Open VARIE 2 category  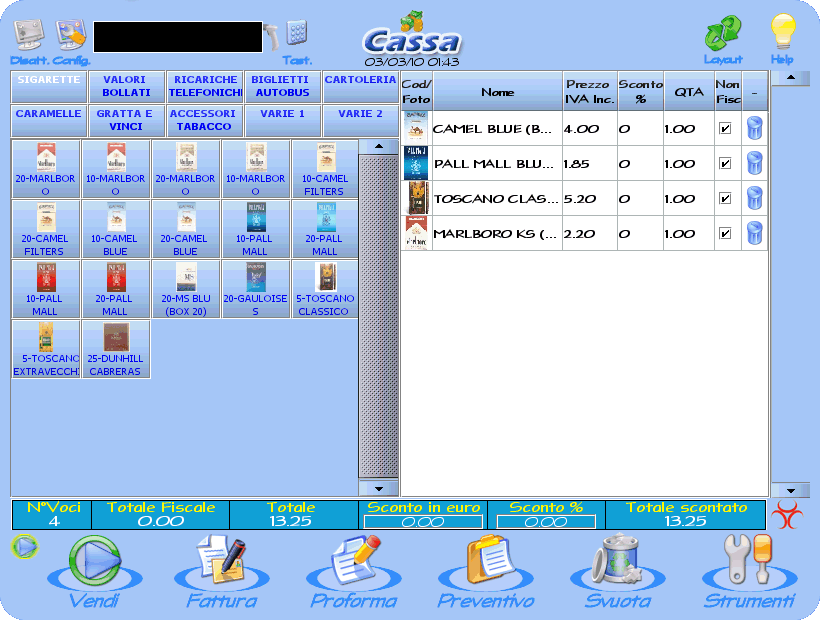360,120
